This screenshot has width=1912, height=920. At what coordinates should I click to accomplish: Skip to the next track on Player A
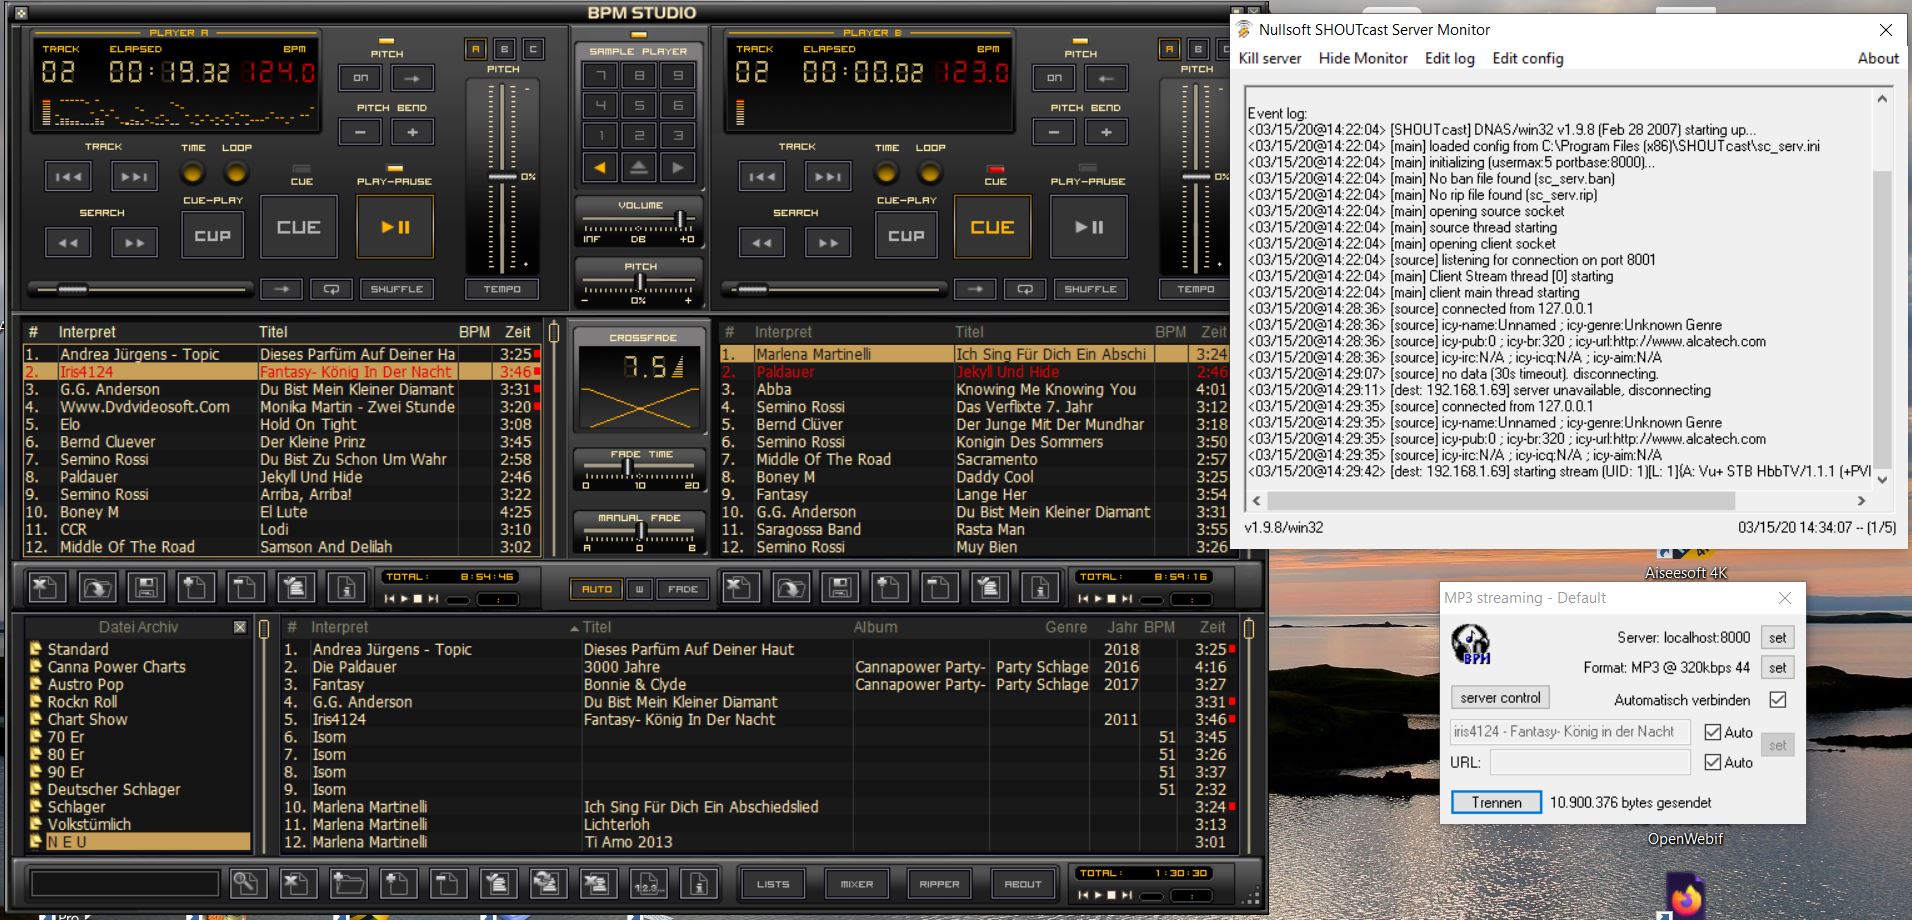point(134,176)
